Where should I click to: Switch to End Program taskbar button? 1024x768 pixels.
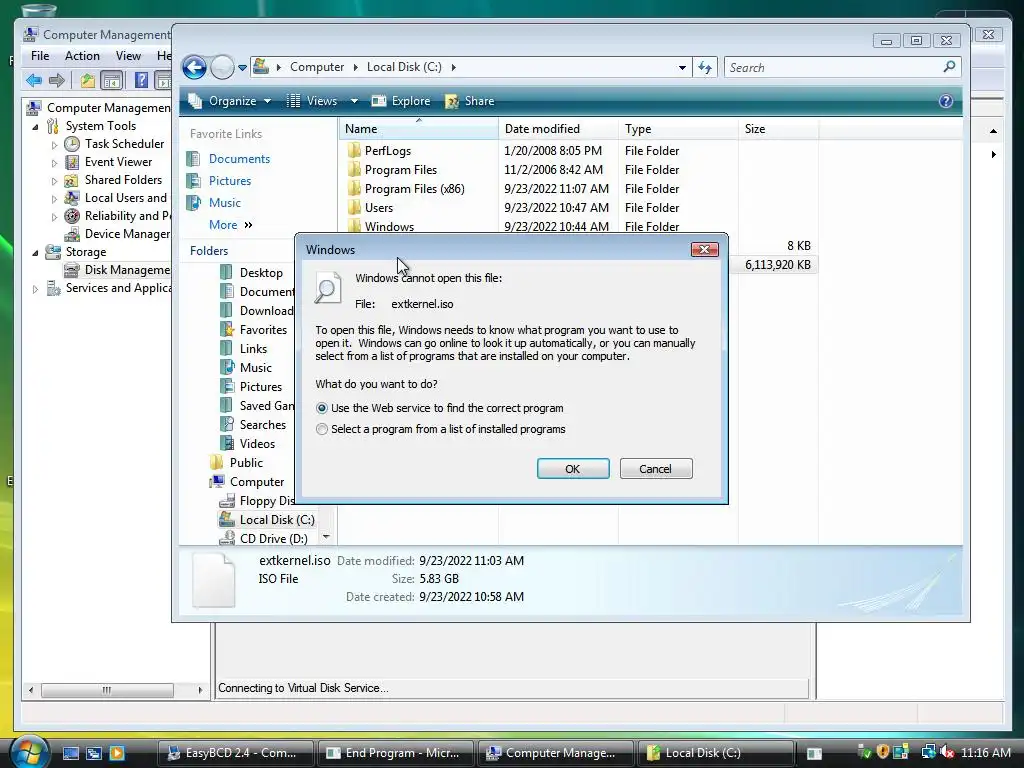[396, 753]
